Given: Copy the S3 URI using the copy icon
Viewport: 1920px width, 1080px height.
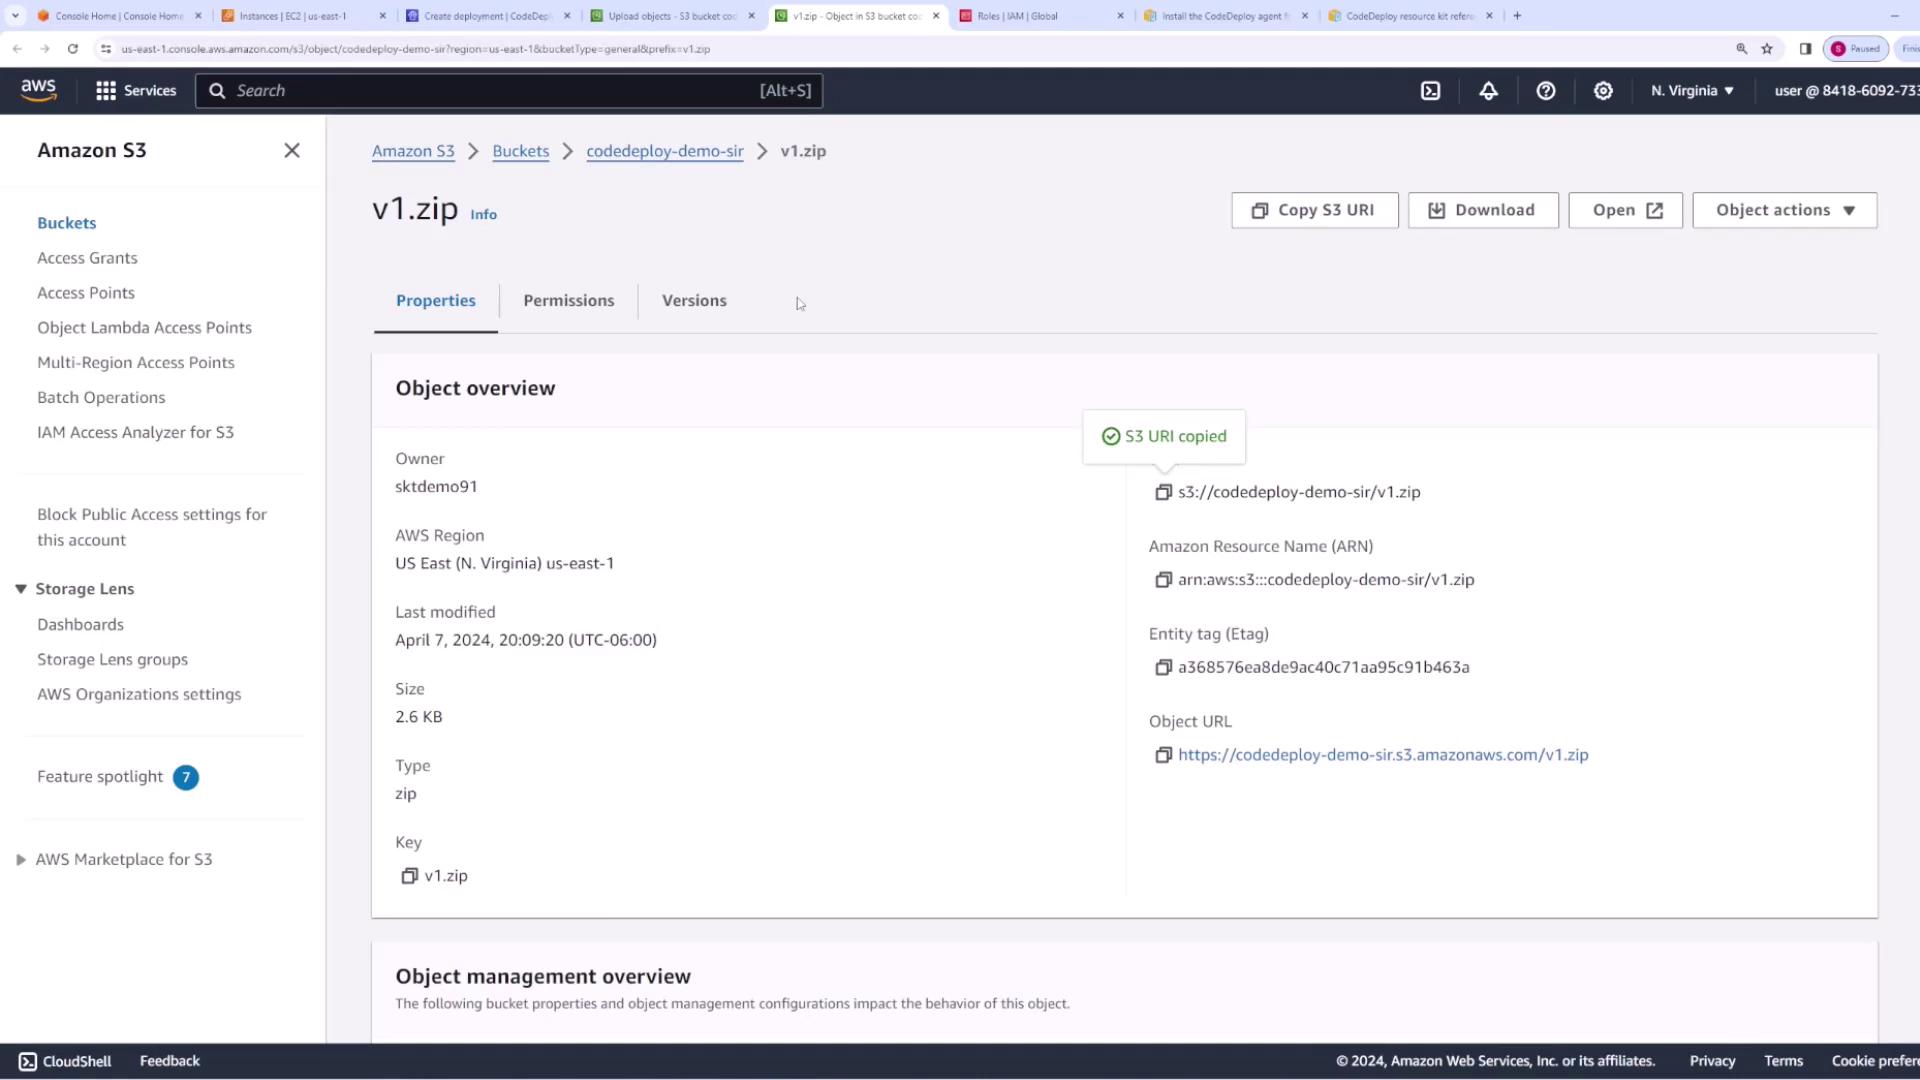Looking at the screenshot, I should 1163,492.
